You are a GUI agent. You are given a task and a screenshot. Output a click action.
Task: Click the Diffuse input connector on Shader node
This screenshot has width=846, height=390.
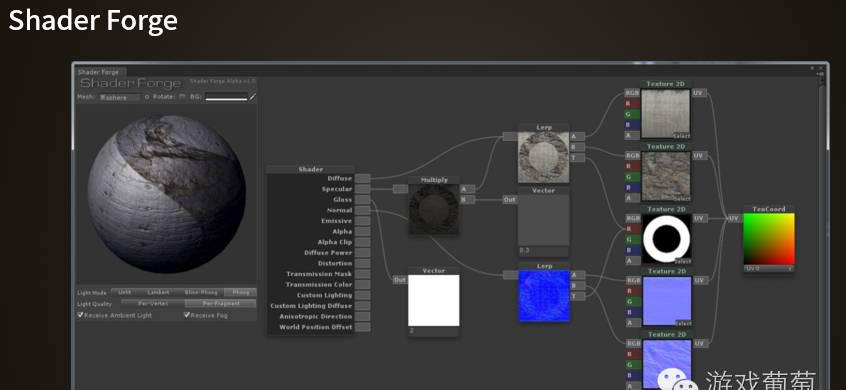point(363,179)
